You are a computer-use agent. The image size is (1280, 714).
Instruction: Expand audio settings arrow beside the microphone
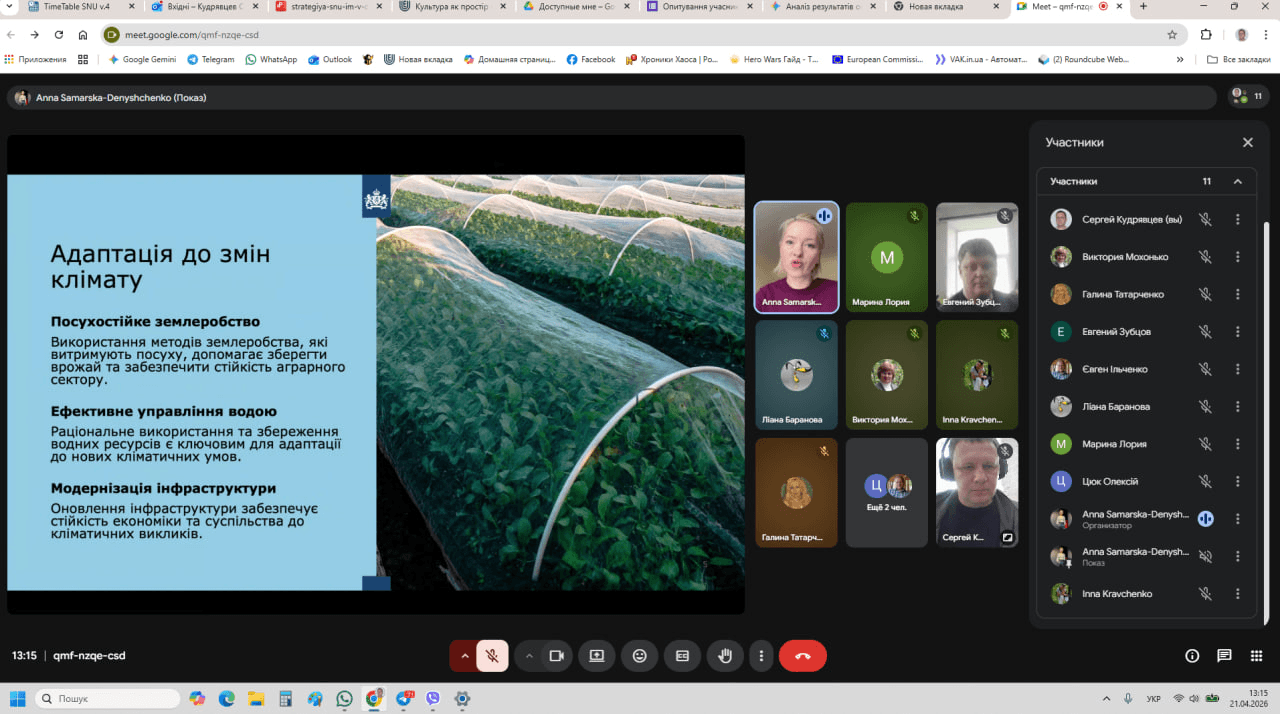tap(464, 656)
